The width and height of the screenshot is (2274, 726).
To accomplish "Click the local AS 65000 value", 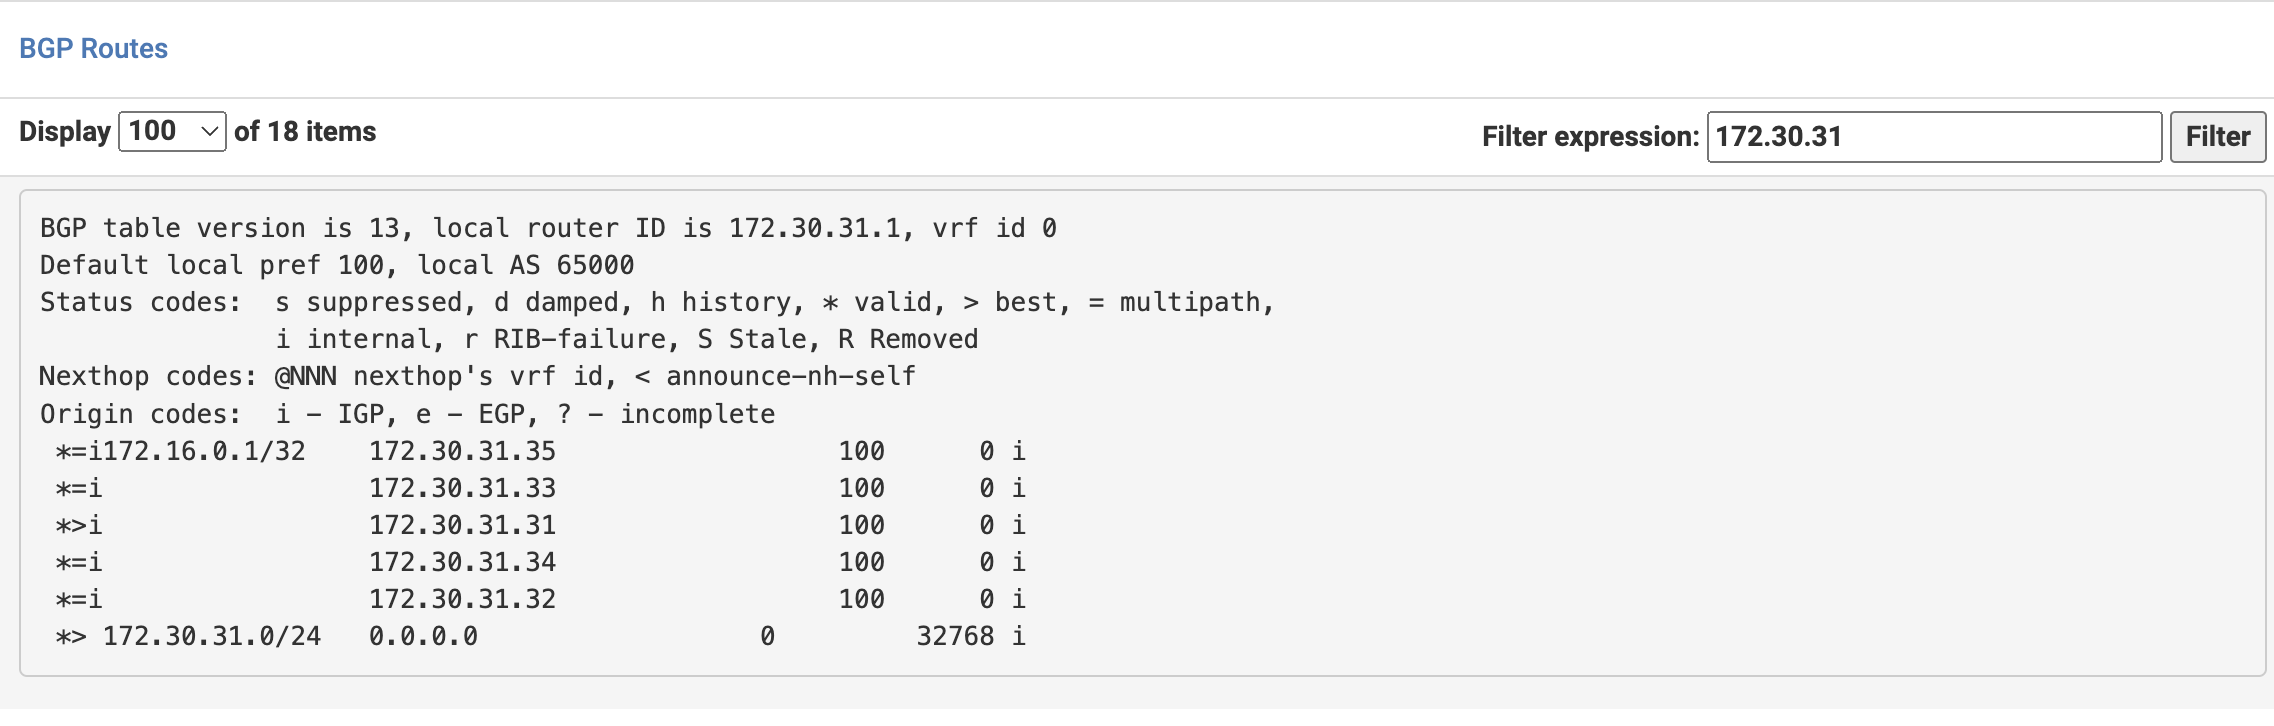I will [595, 265].
